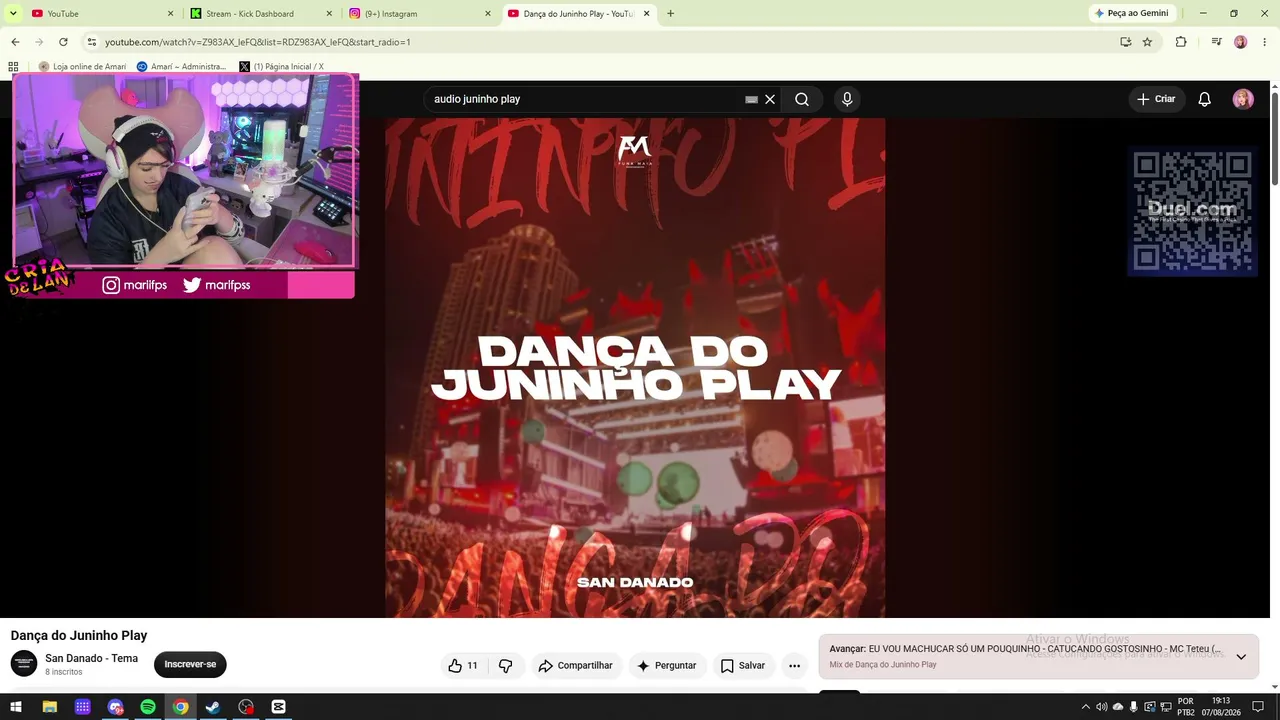1280x720 pixels.
Task: Open Steam from the taskbar
Action: tap(213, 707)
